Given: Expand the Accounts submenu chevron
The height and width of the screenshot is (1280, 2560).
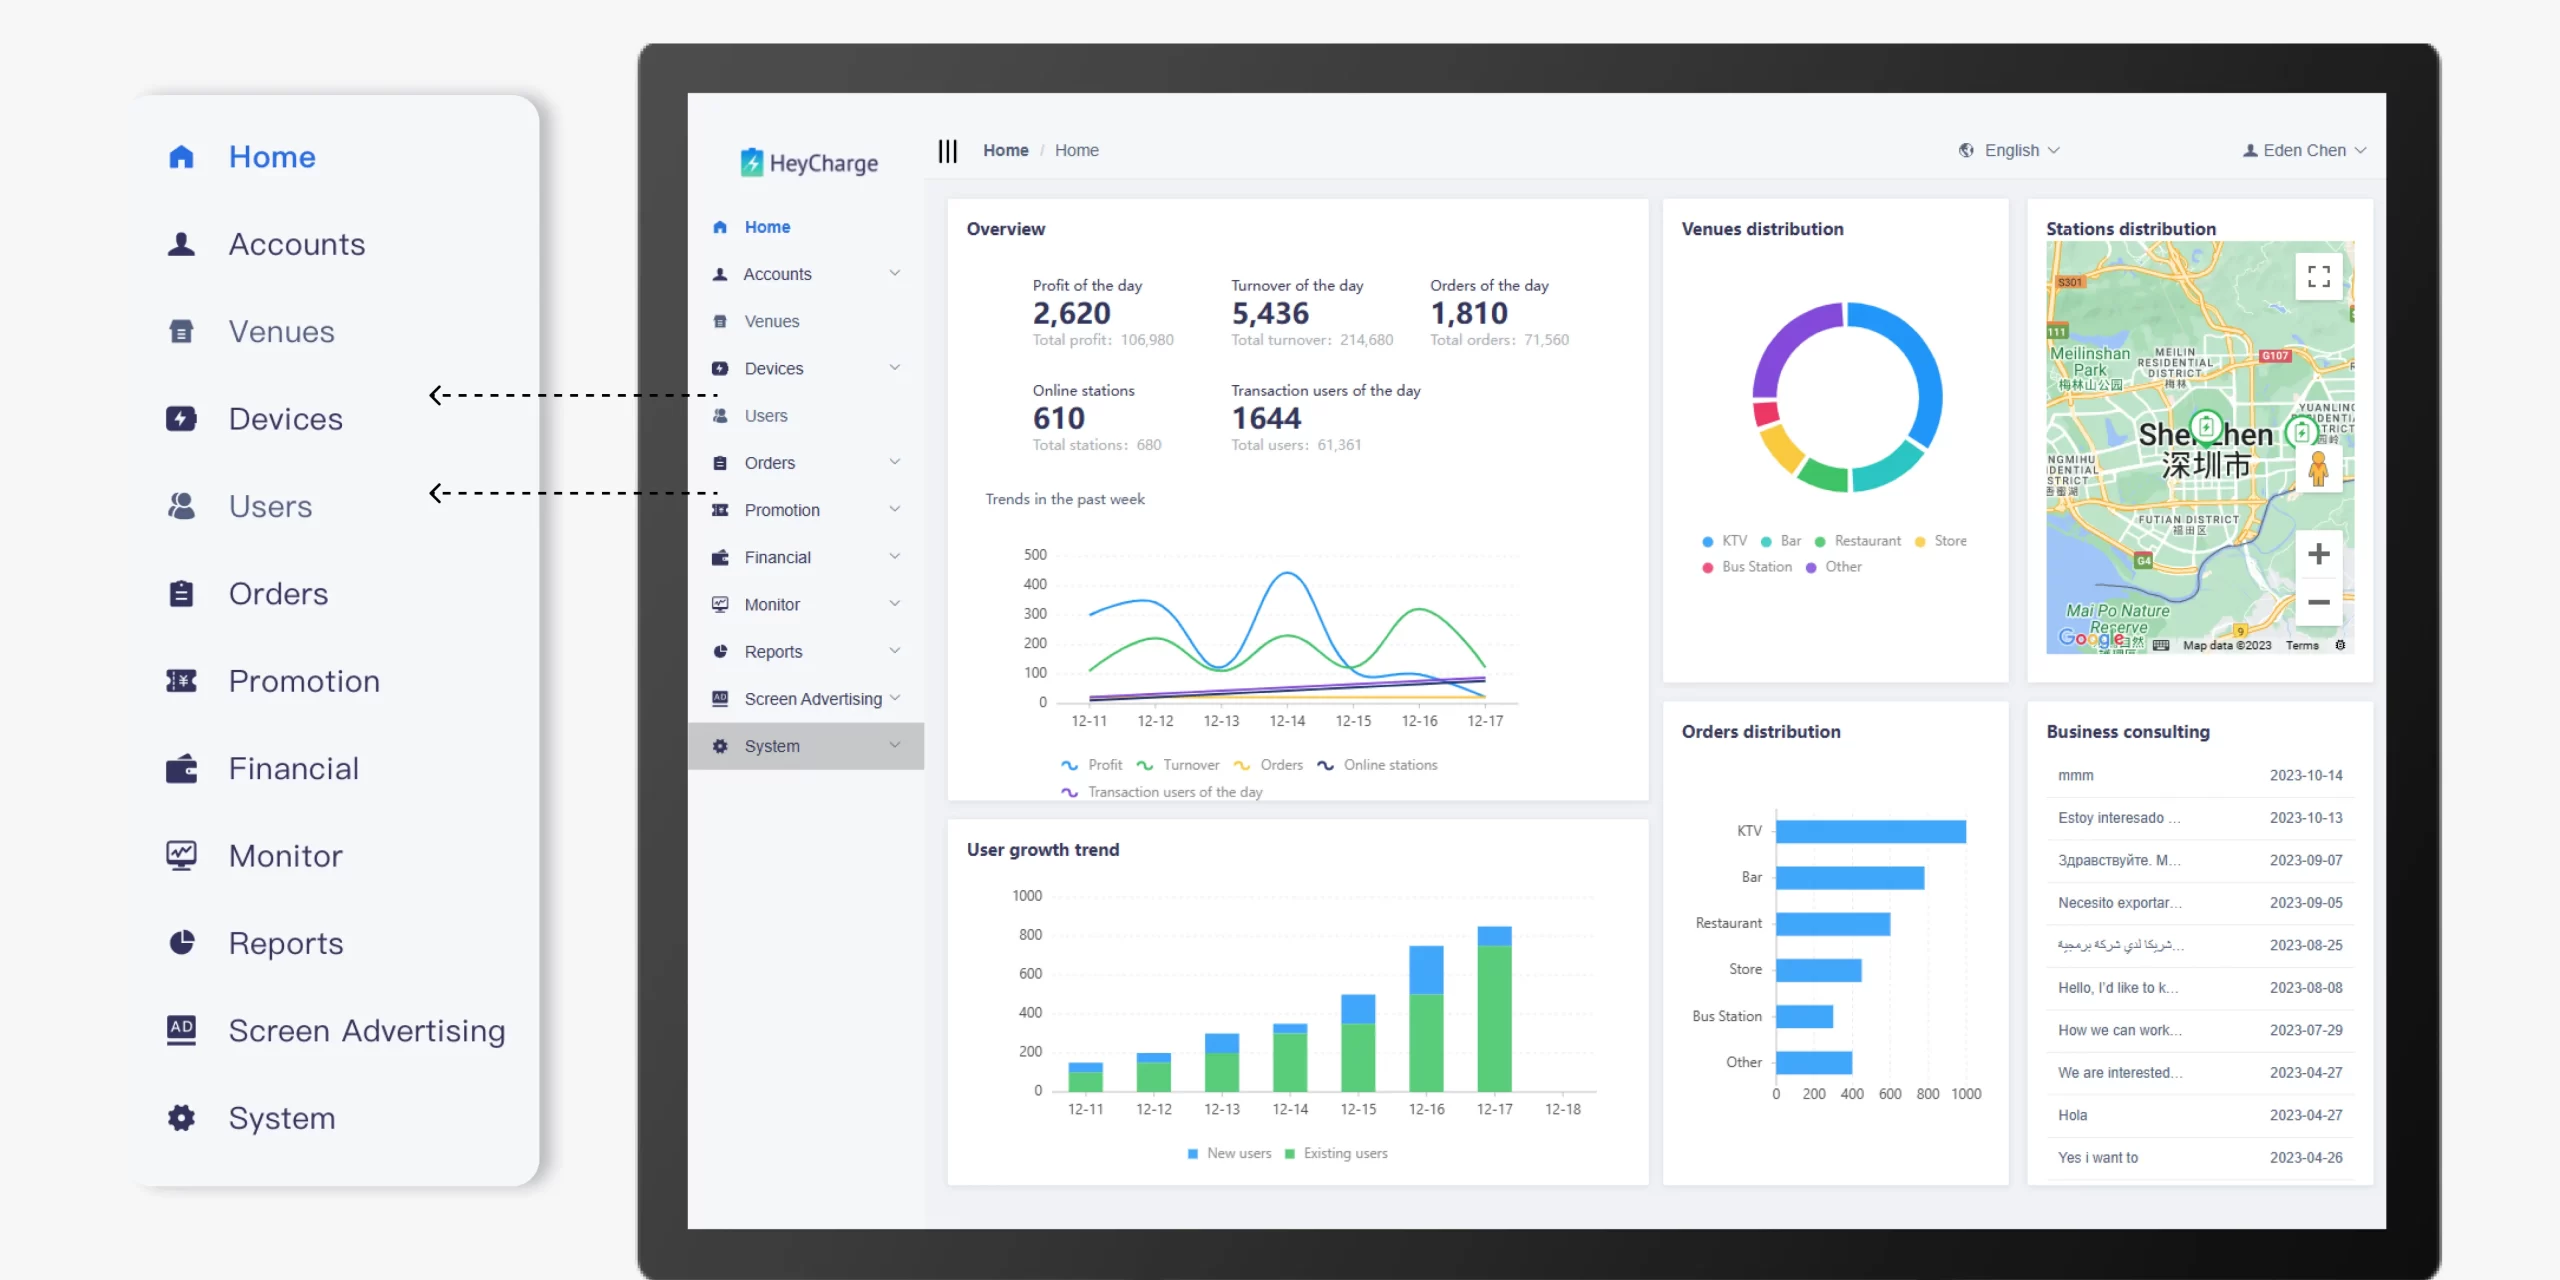Looking at the screenshot, I should click(x=895, y=273).
